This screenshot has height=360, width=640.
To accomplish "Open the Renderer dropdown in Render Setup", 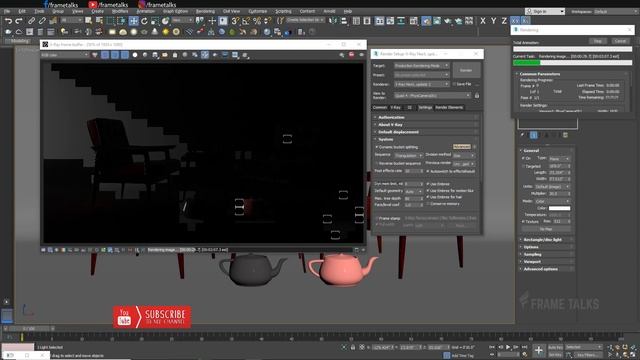I will [x=422, y=84].
